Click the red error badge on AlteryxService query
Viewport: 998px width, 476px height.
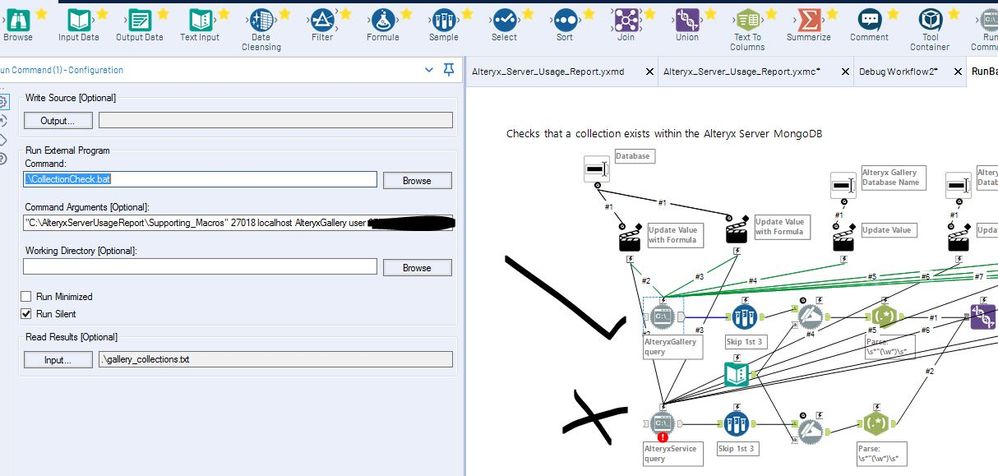coord(663,437)
